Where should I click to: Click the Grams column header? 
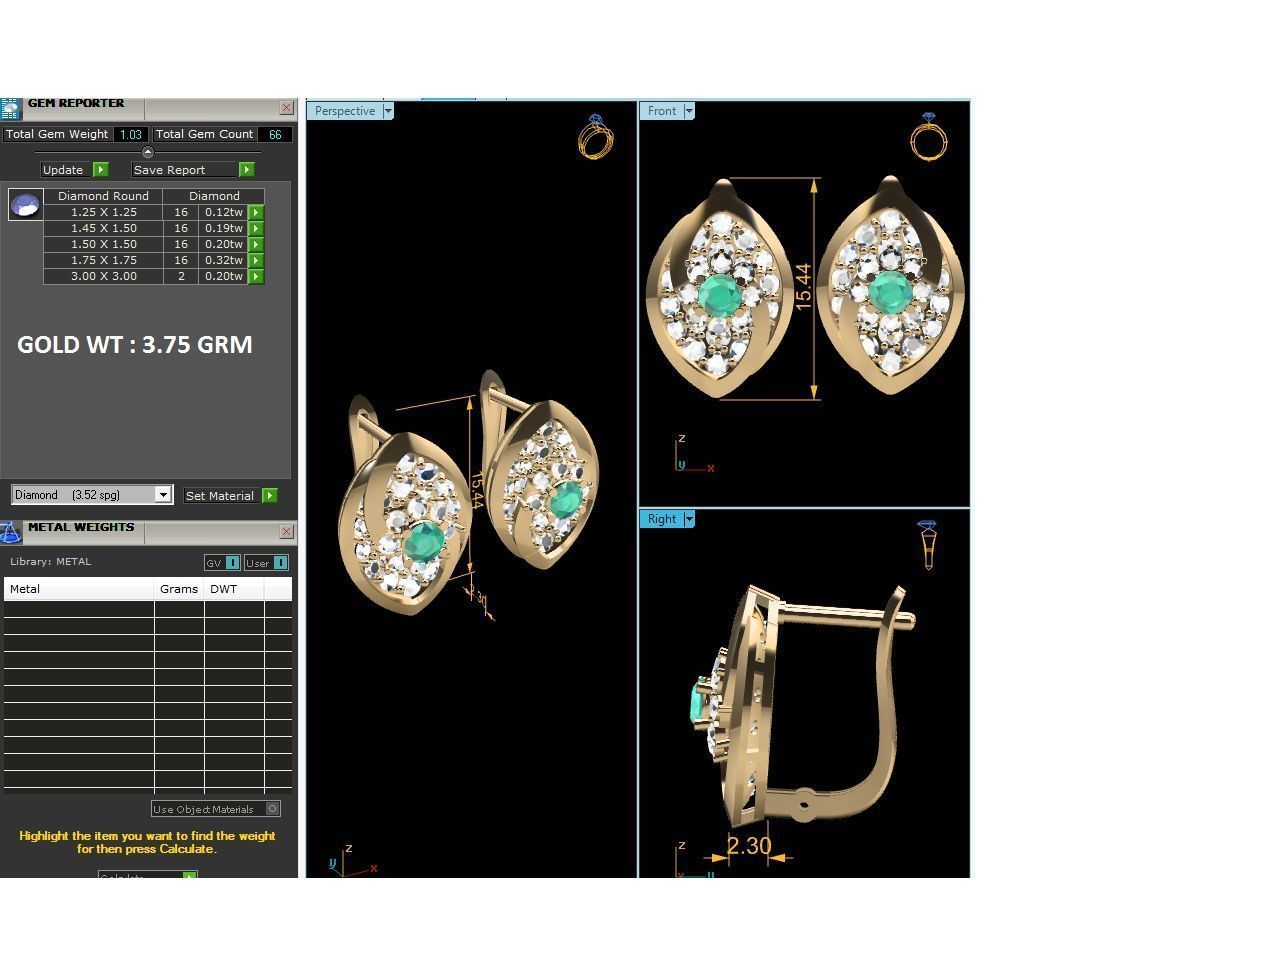tap(179, 589)
